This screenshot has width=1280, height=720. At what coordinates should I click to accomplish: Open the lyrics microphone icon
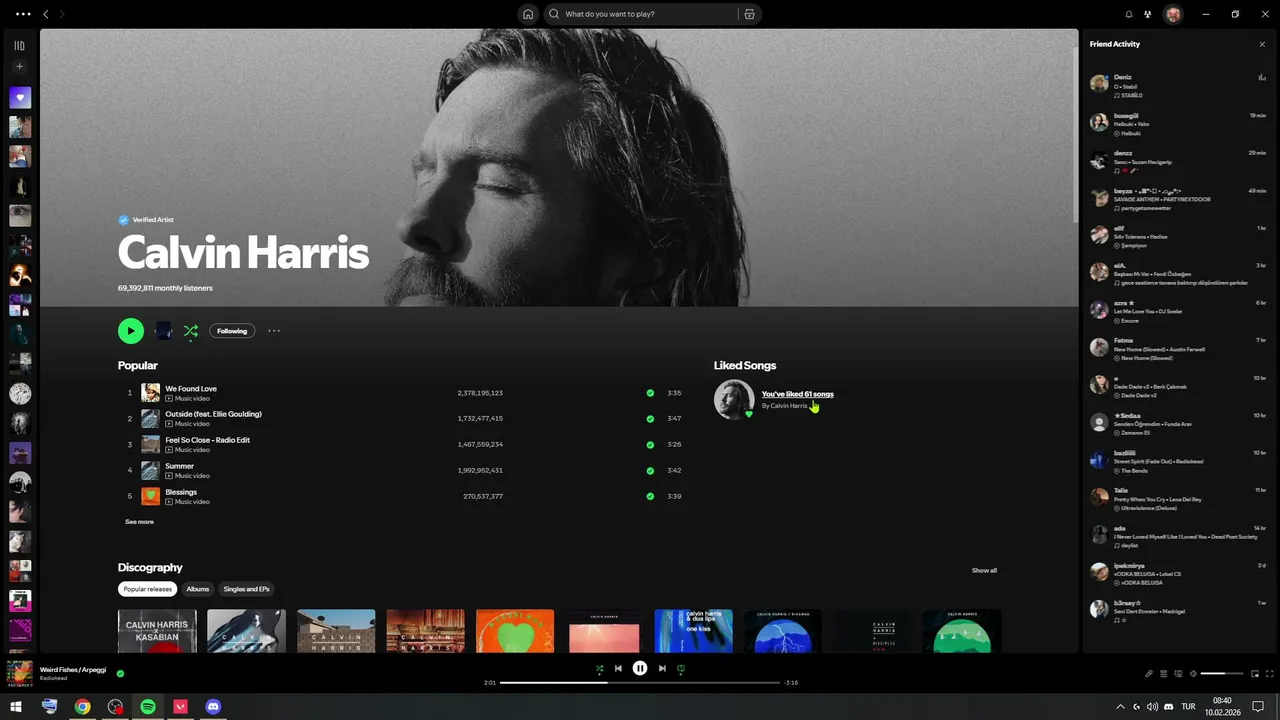point(1149,673)
